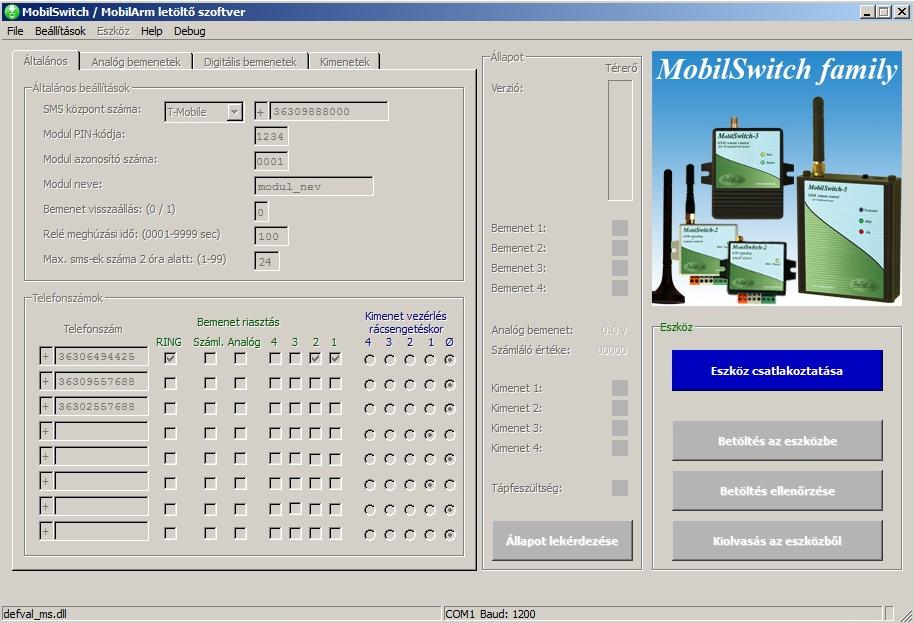The width and height of the screenshot is (914, 623).
Task: Click the COM1 Baud: 1200 status text
Action: [x=490, y=614]
